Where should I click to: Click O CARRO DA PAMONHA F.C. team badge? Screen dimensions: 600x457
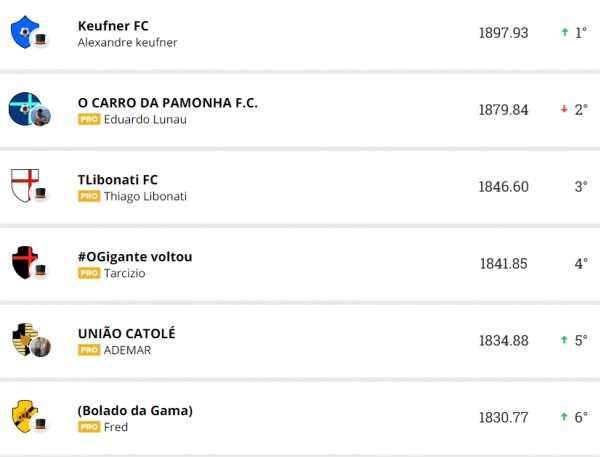coord(23,107)
